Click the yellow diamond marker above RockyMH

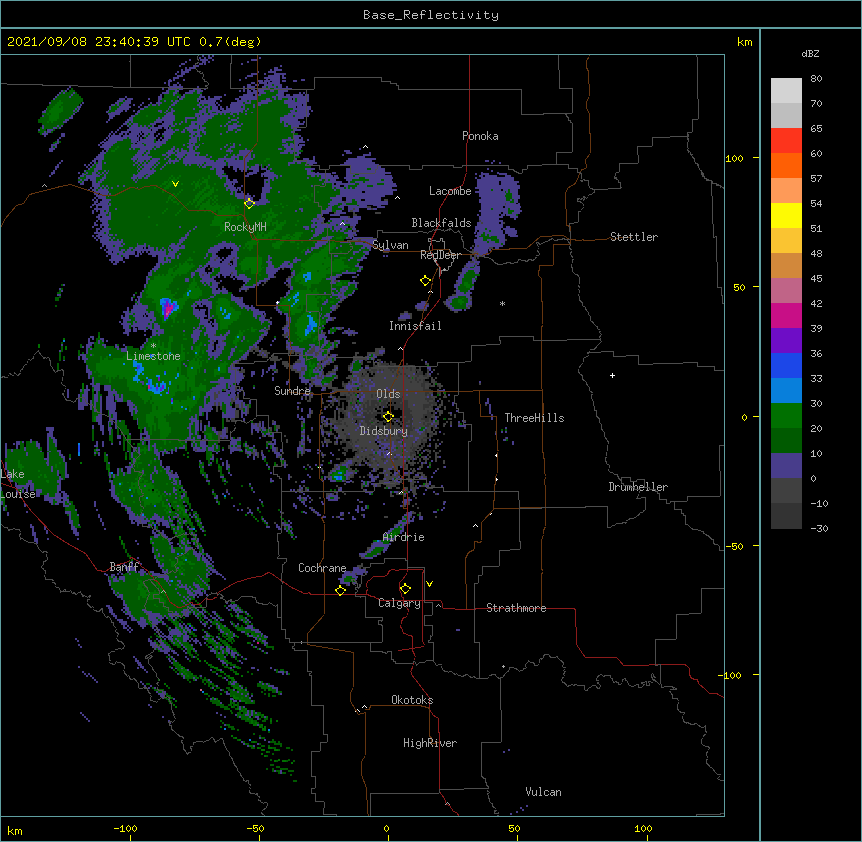(250, 203)
